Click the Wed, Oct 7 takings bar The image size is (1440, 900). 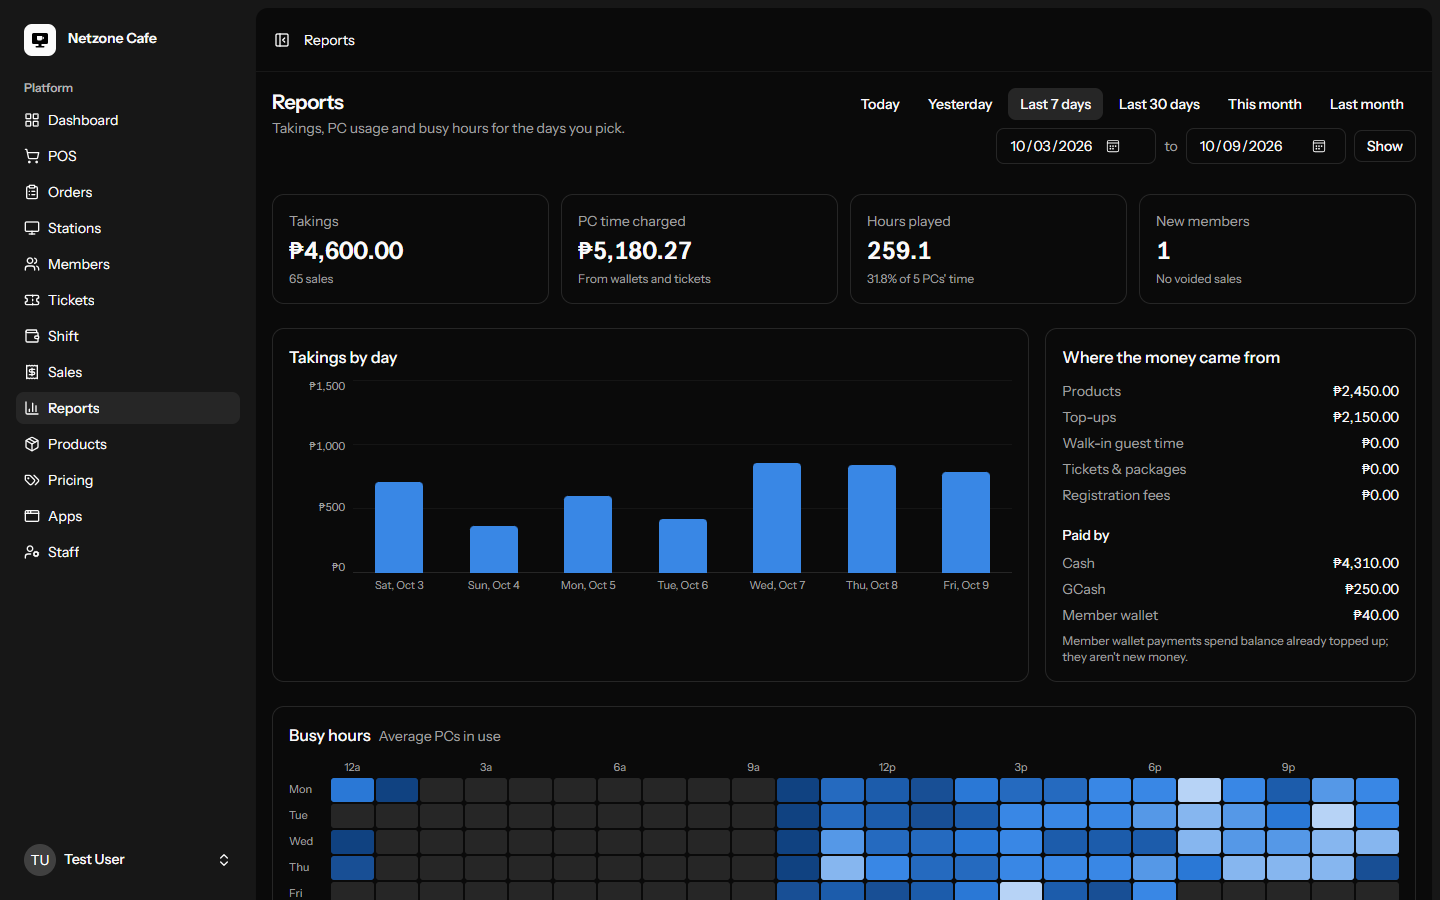click(777, 518)
